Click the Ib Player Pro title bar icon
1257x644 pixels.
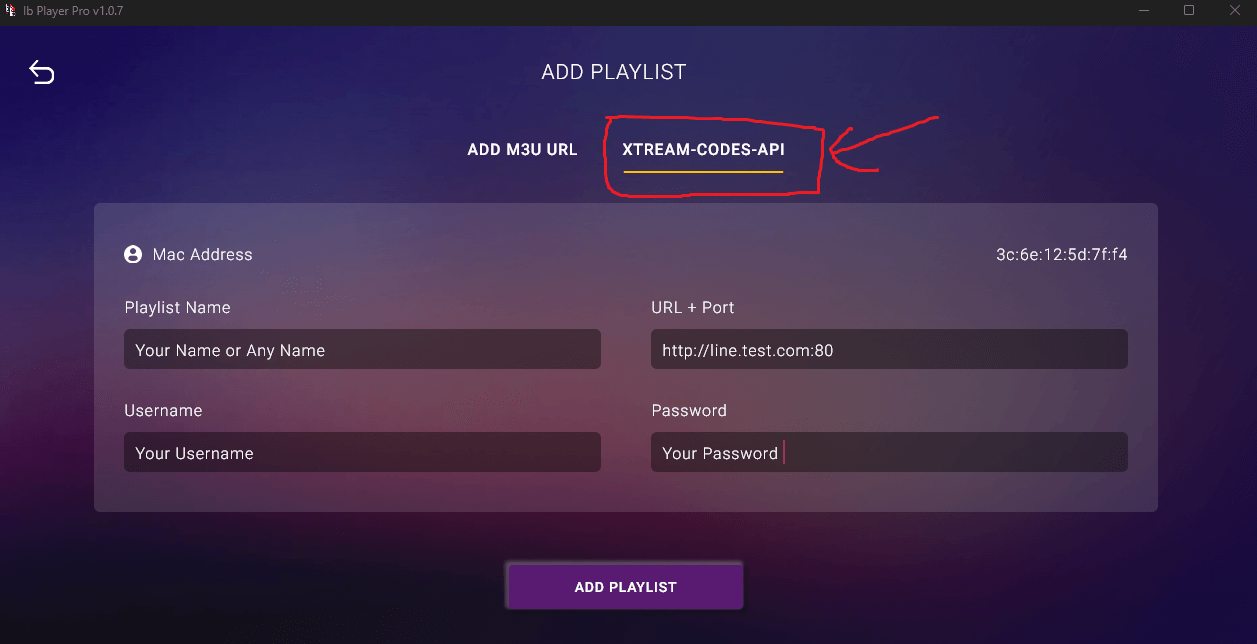(11, 11)
